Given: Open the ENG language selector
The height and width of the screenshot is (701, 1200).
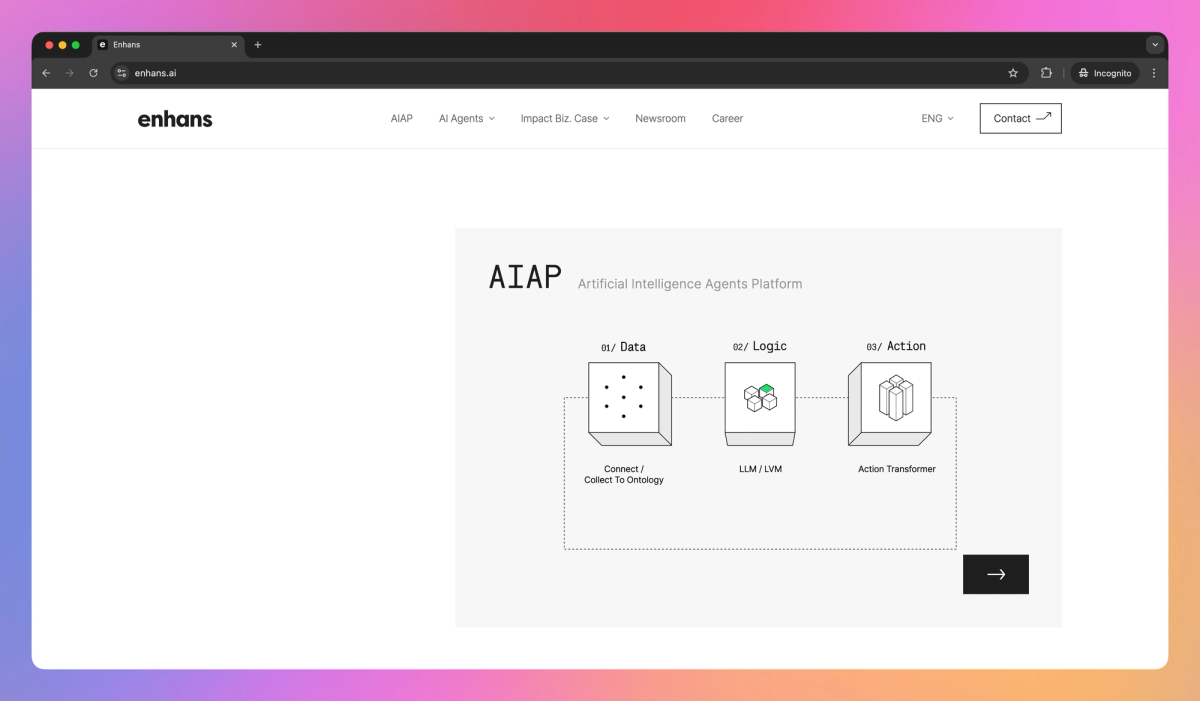Looking at the screenshot, I should pyautogui.click(x=938, y=118).
